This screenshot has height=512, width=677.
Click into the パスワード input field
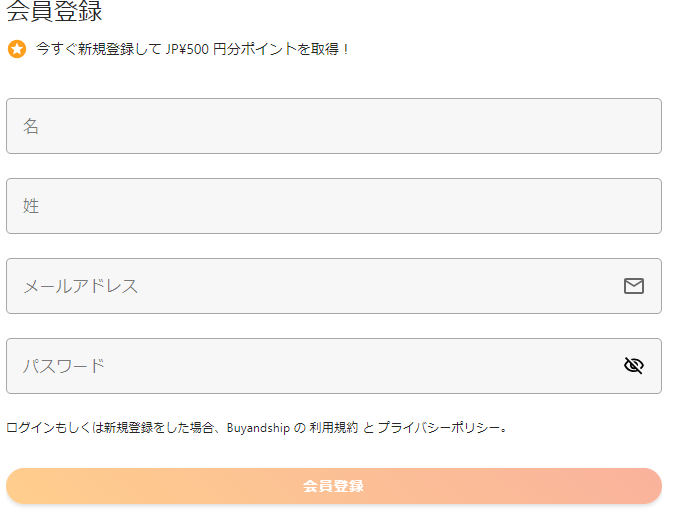click(310, 366)
